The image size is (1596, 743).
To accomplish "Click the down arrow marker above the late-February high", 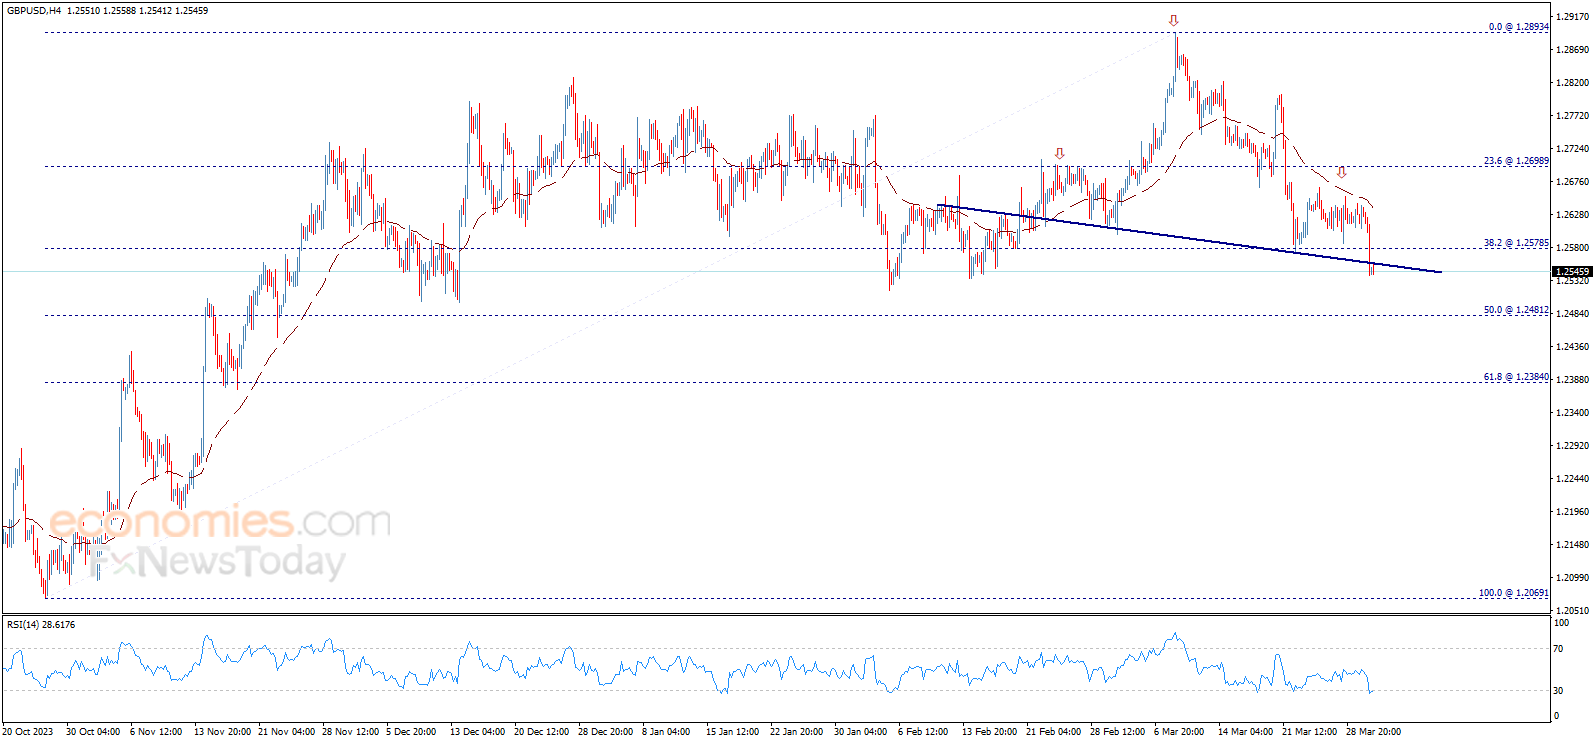I will click(x=1059, y=154).
